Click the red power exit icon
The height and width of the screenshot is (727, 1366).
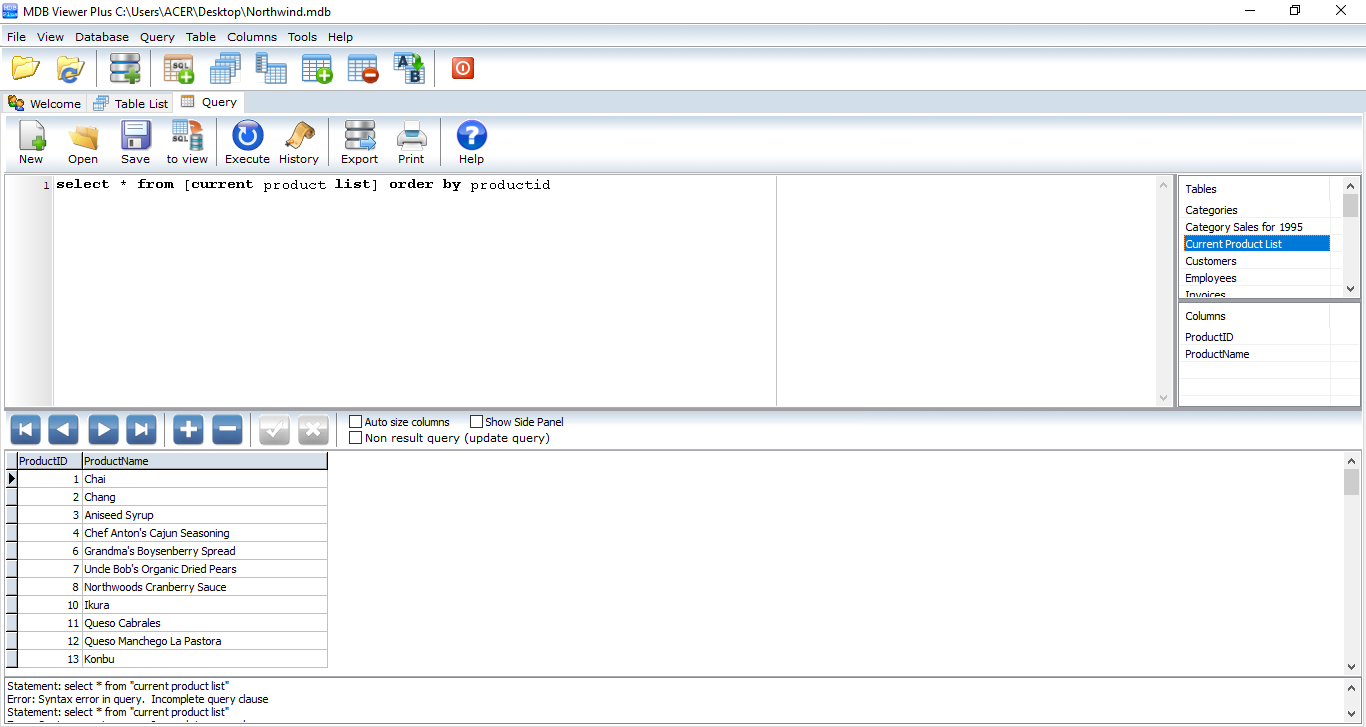(463, 68)
